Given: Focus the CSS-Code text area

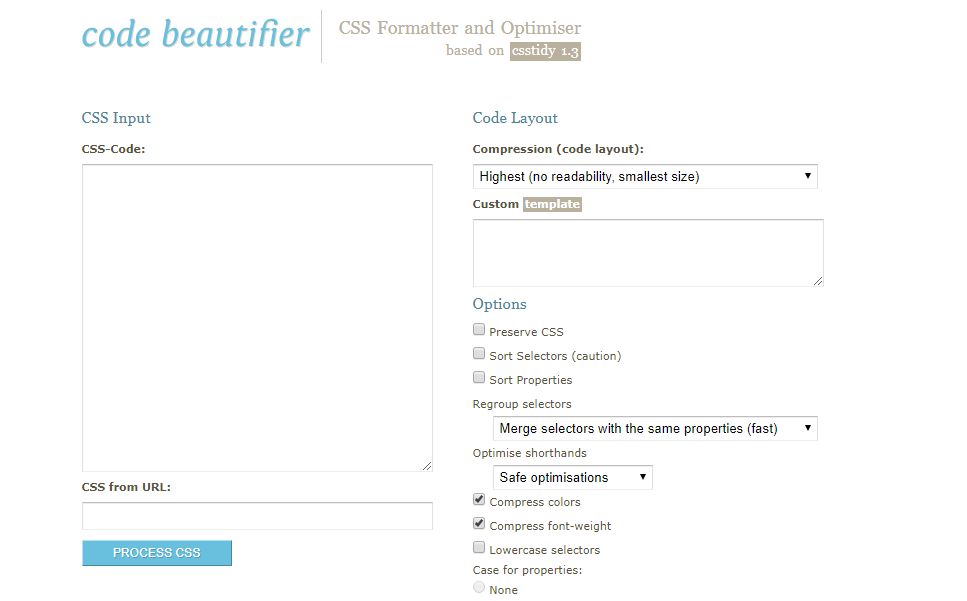Looking at the screenshot, I should [257, 318].
